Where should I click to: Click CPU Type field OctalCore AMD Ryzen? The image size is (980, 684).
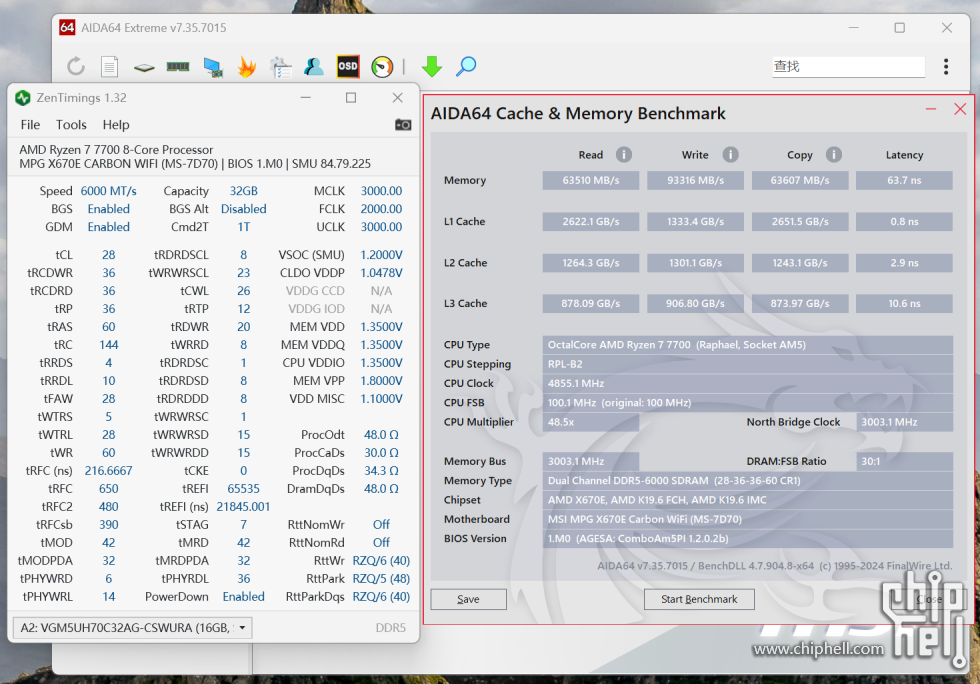pyautogui.click(x=748, y=345)
